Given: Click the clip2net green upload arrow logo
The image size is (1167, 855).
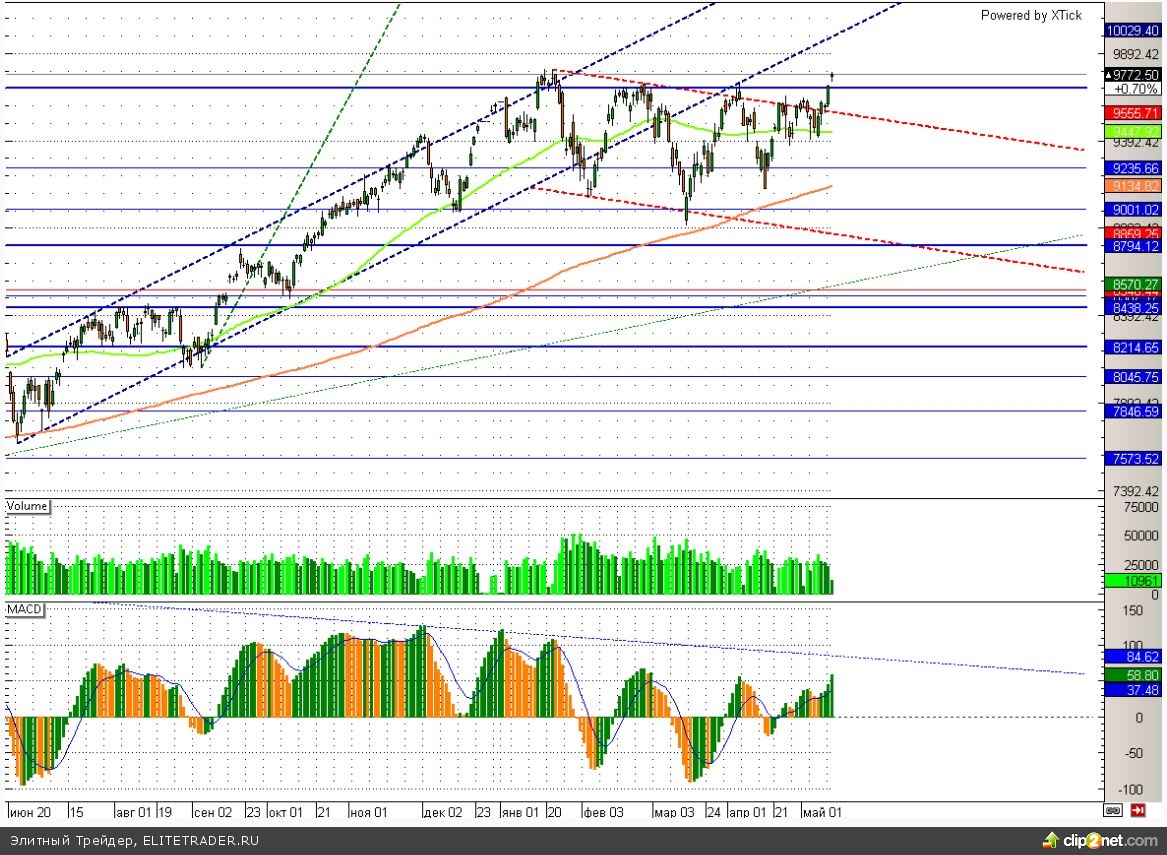Looking at the screenshot, I should tap(1051, 841).
